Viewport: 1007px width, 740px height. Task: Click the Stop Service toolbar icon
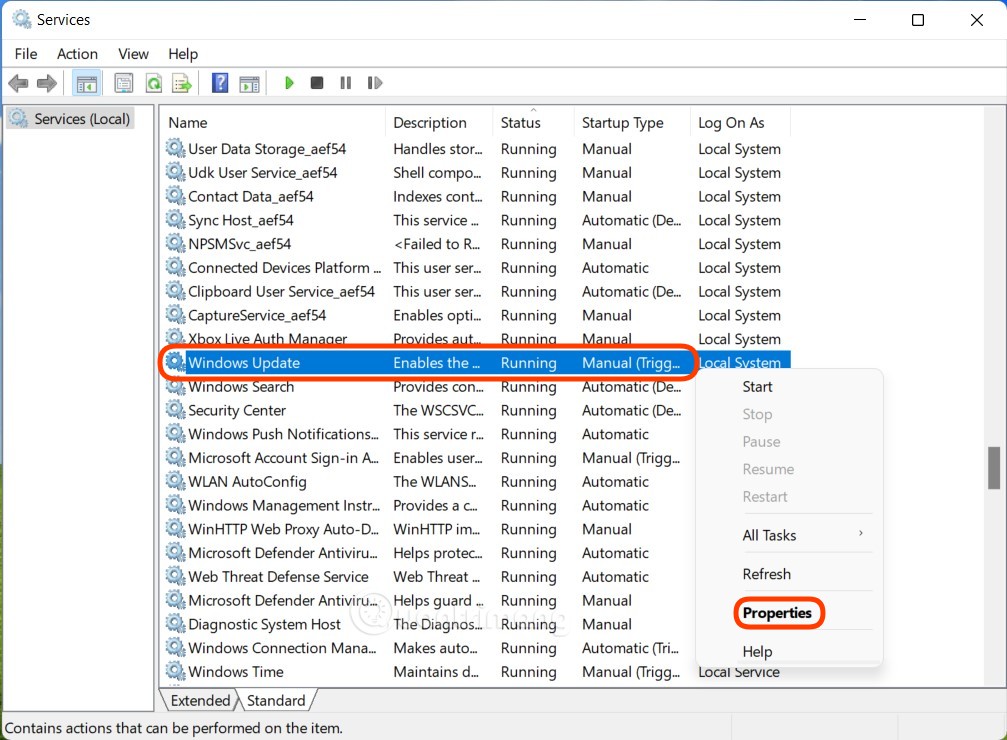tap(316, 83)
